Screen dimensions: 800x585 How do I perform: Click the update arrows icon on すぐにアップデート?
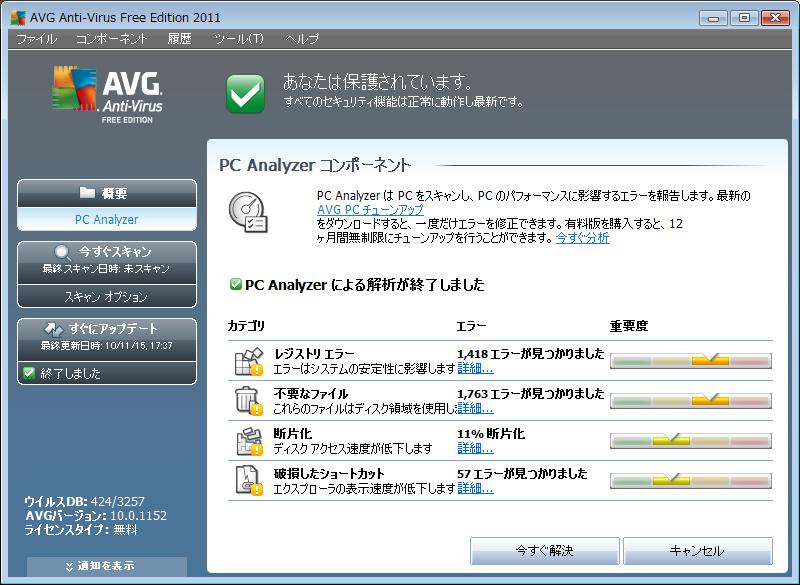click(54, 329)
